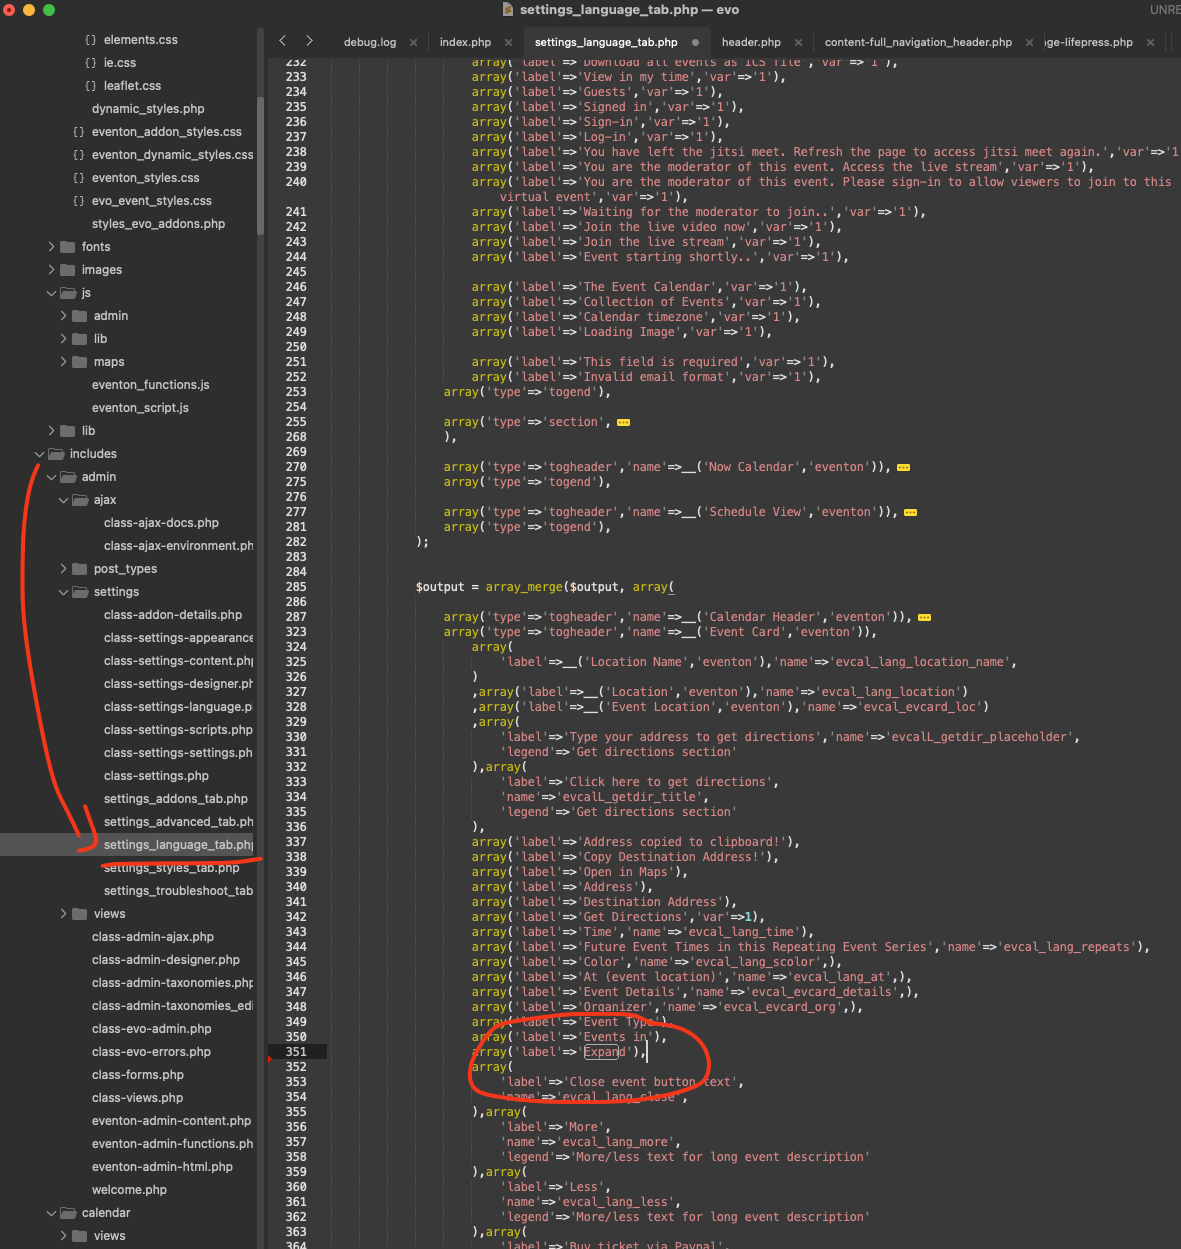Switch to content-full_navigation_header.php tab
Screen dimensions: 1181x1249
point(917,42)
